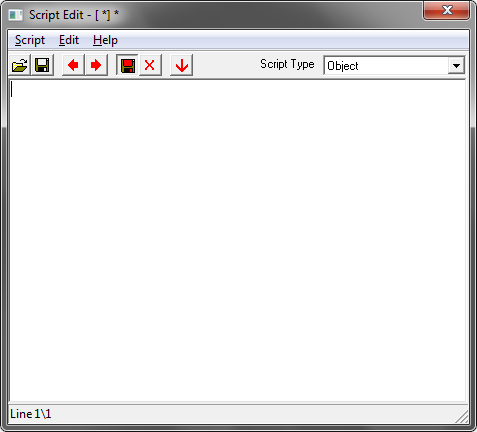The height and width of the screenshot is (432, 477).
Task: Open the Edit menu
Action: [69, 40]
